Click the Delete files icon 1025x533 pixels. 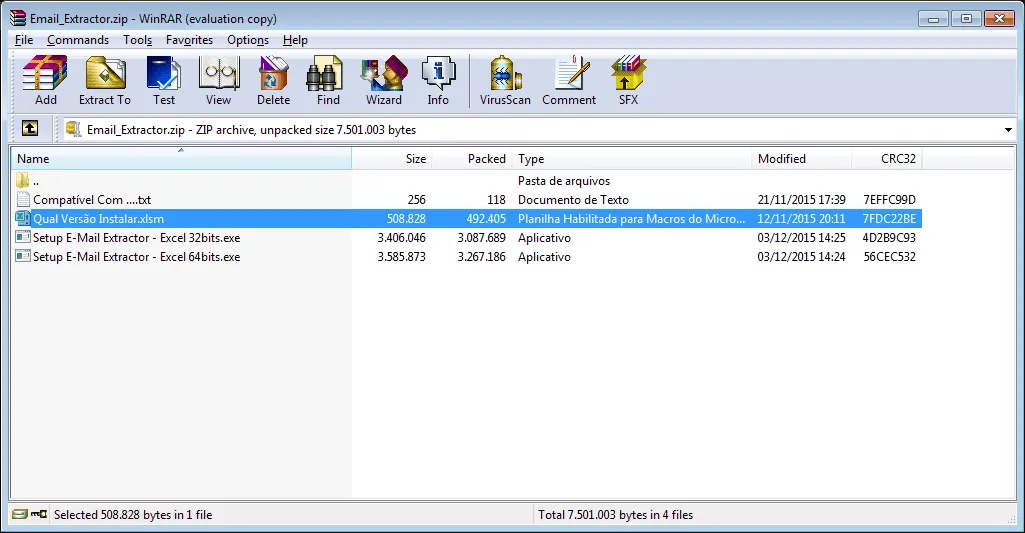pos(273,81)
